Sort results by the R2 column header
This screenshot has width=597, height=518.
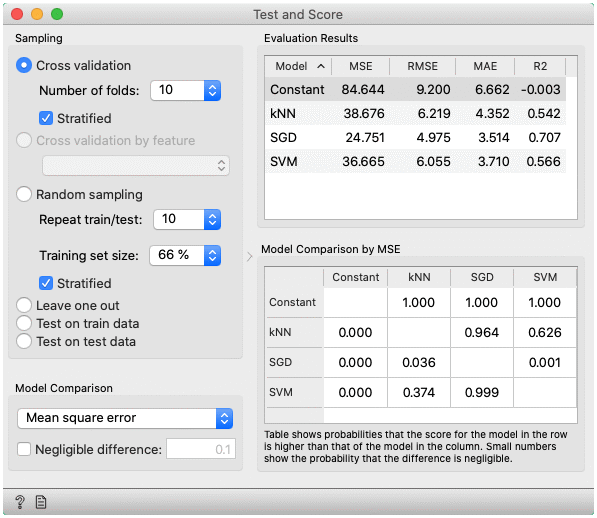[540, 66]
